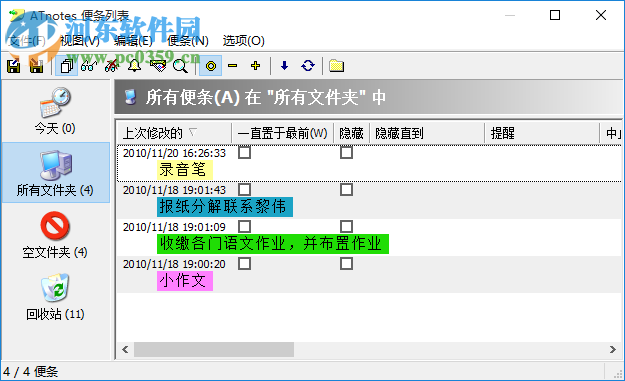
Task: Click the glasses show-notes toolbar icon
Action: click(88, 66)
